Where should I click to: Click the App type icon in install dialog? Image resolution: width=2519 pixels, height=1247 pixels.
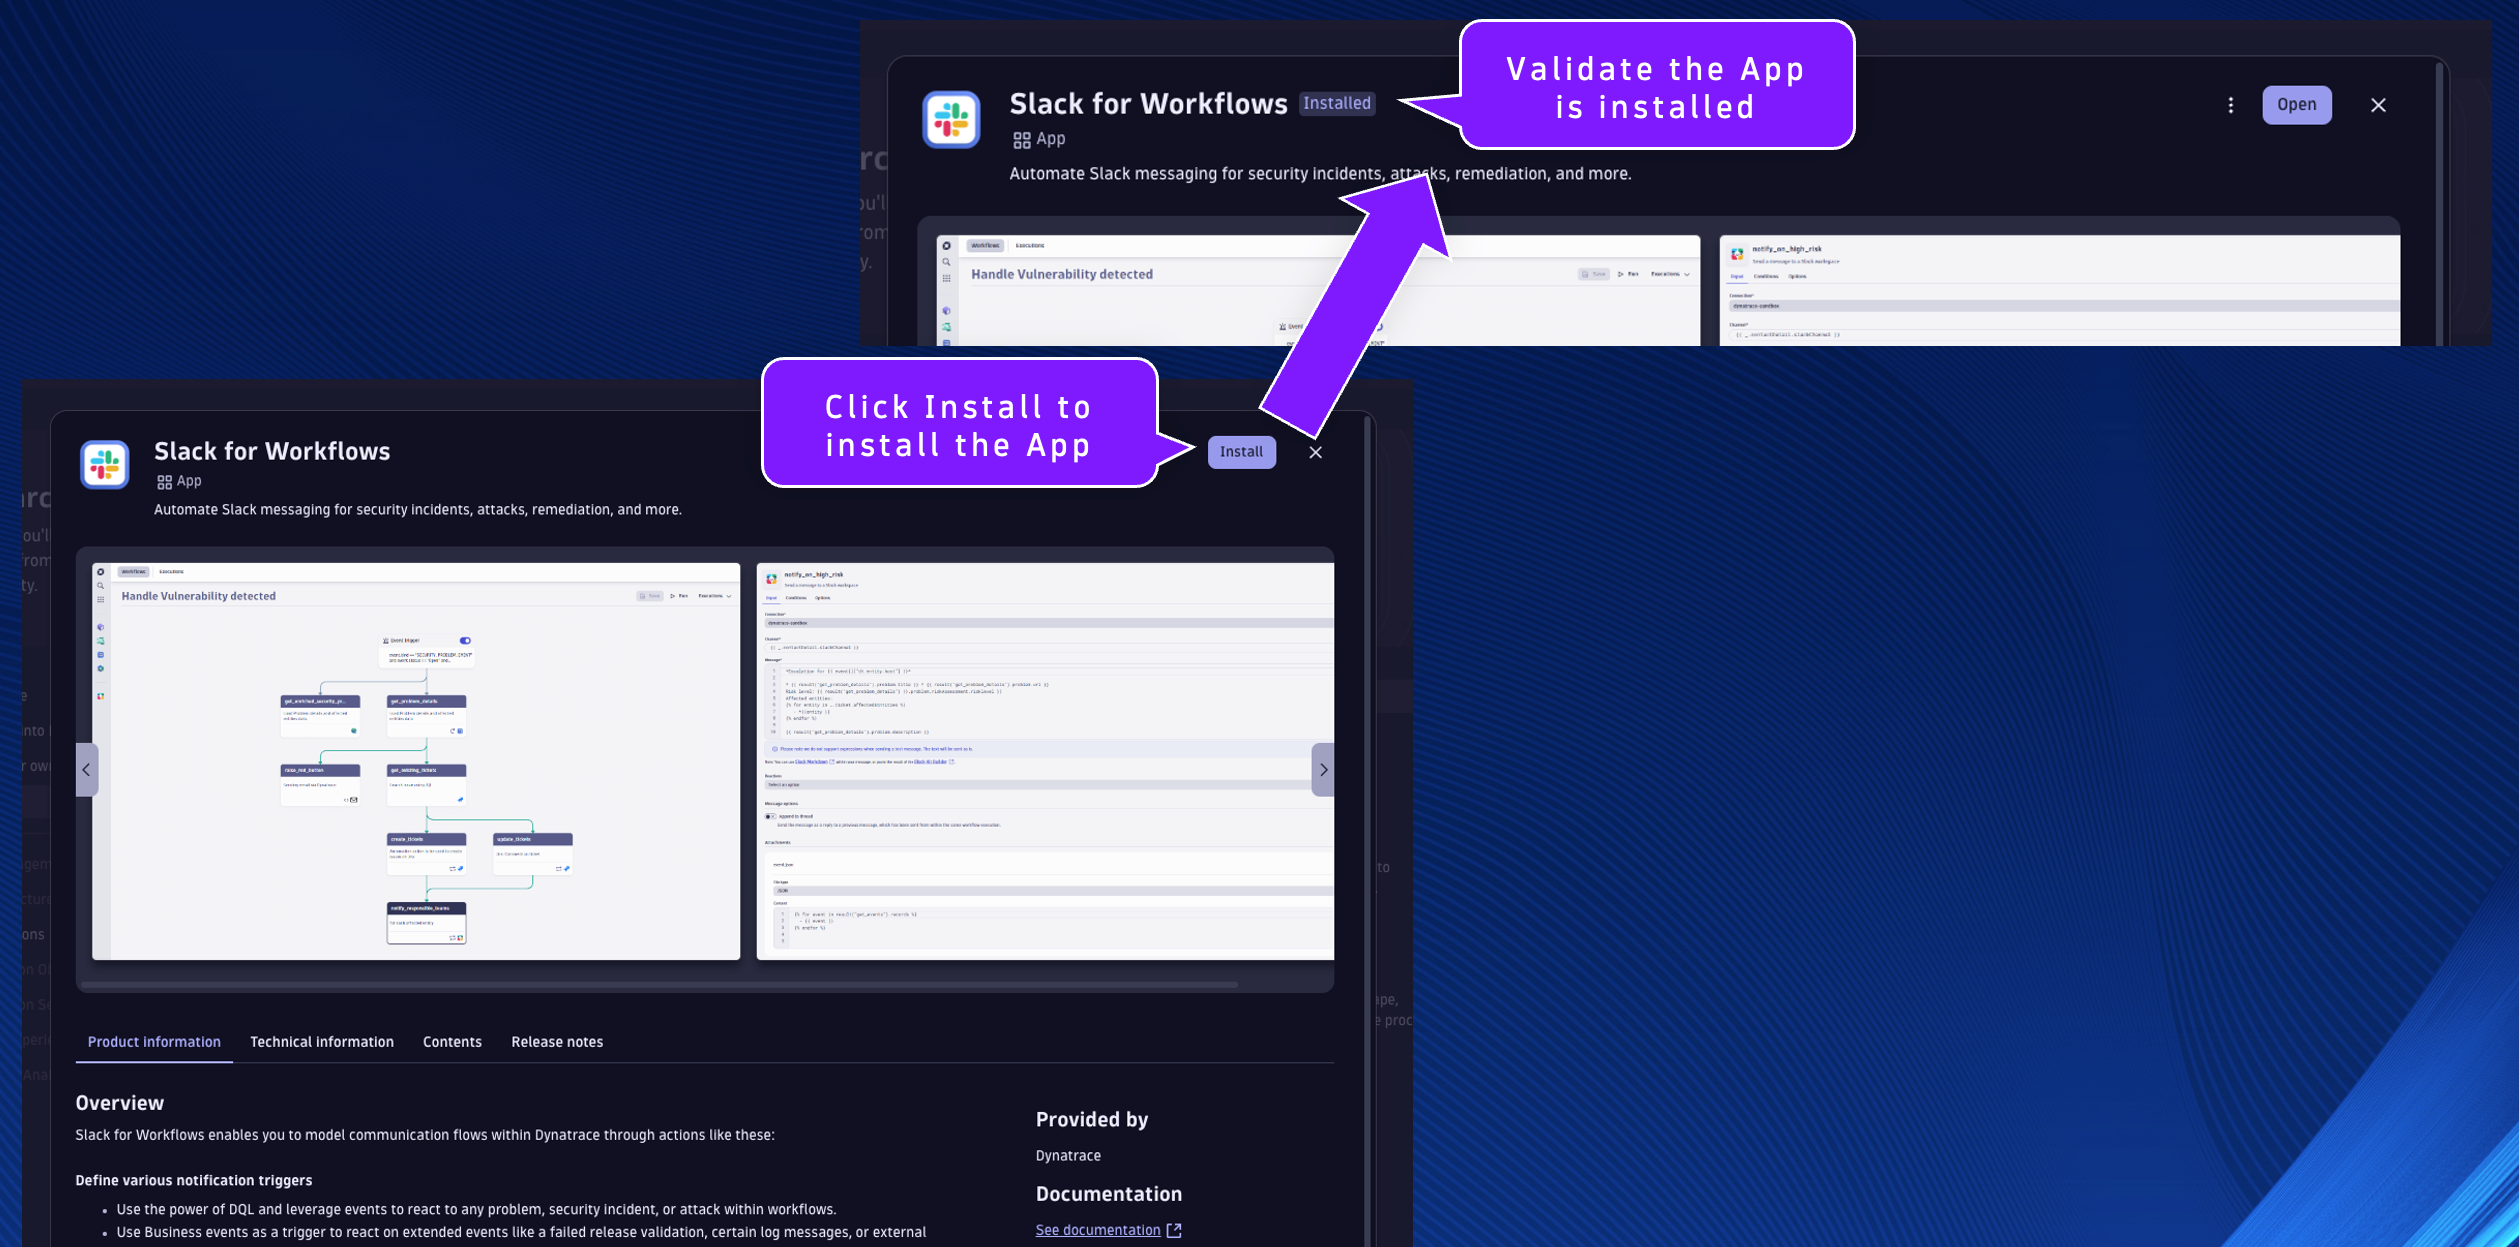click(164, 482)
